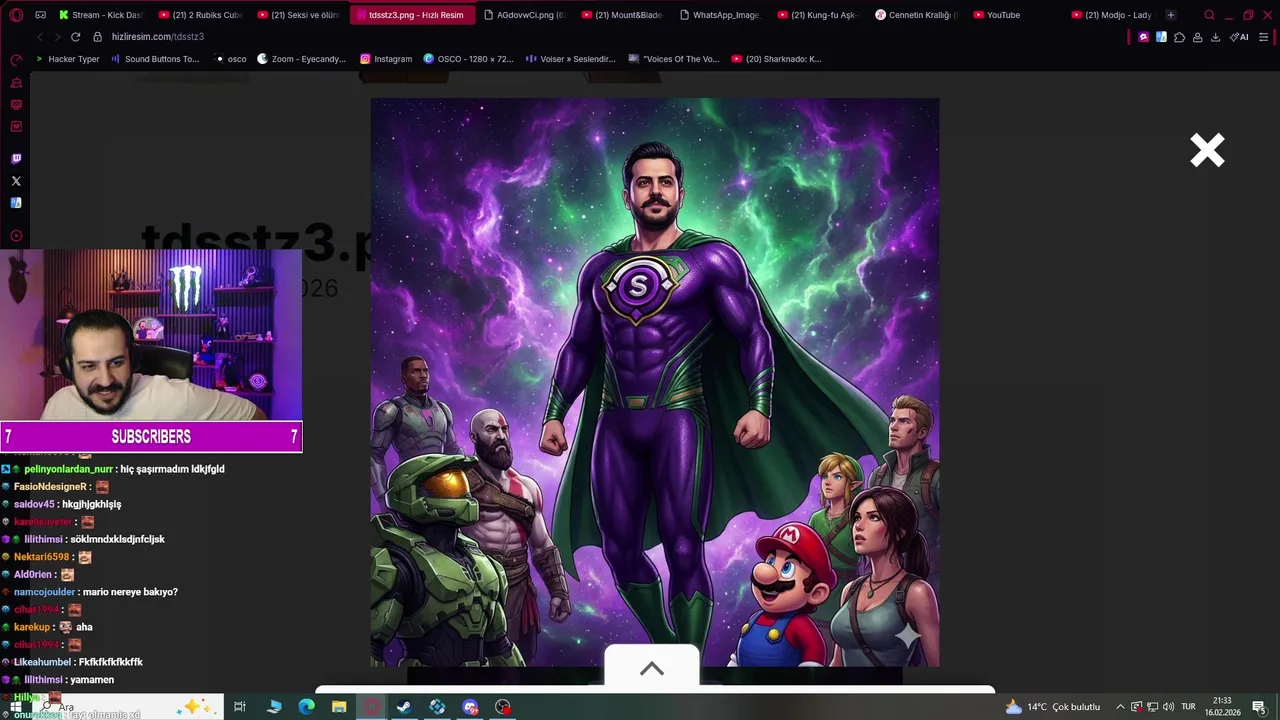Screen dimensions: 1280x720
Task: Open the workspaces icon next to Opera logo
Action: [x=40, y=15]
